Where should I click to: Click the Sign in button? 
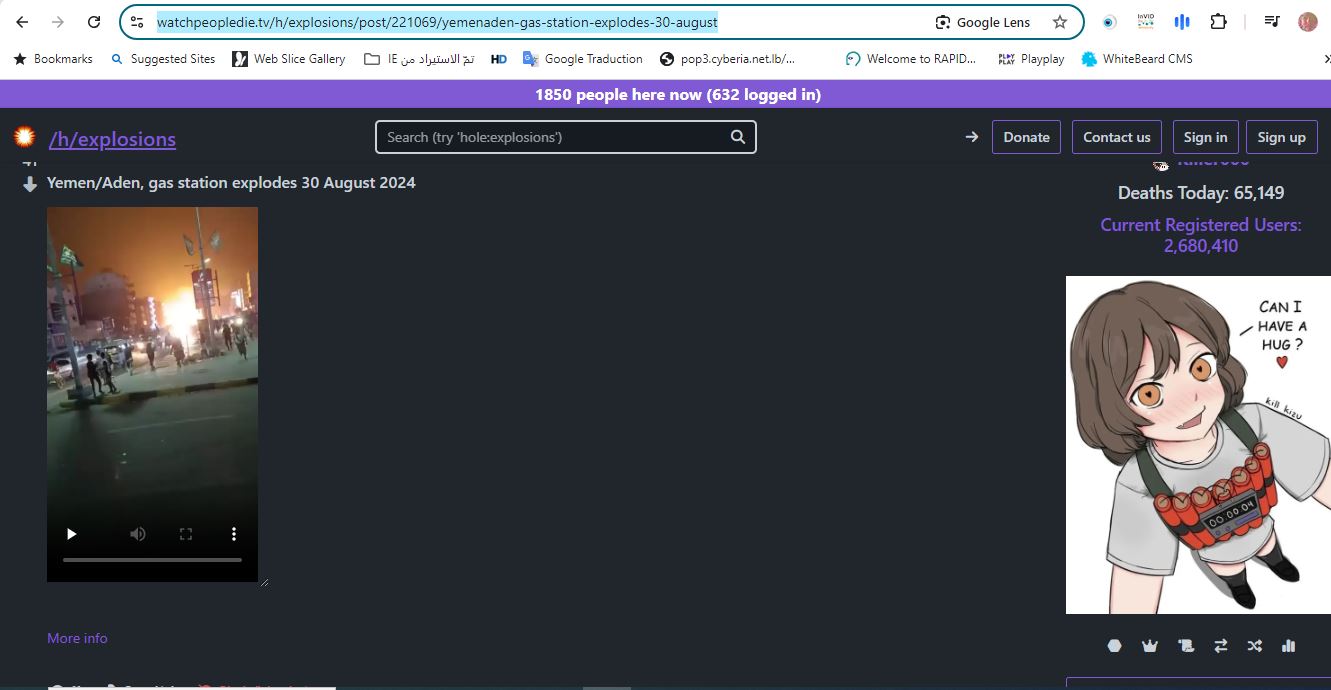tap(1205, 137)
